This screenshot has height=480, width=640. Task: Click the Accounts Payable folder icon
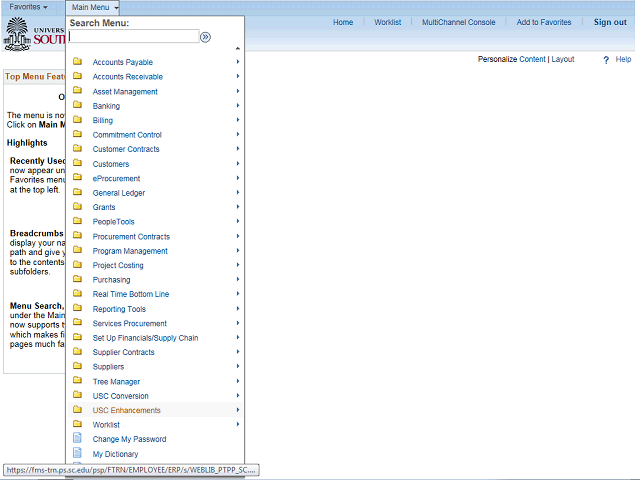(78, 62)
